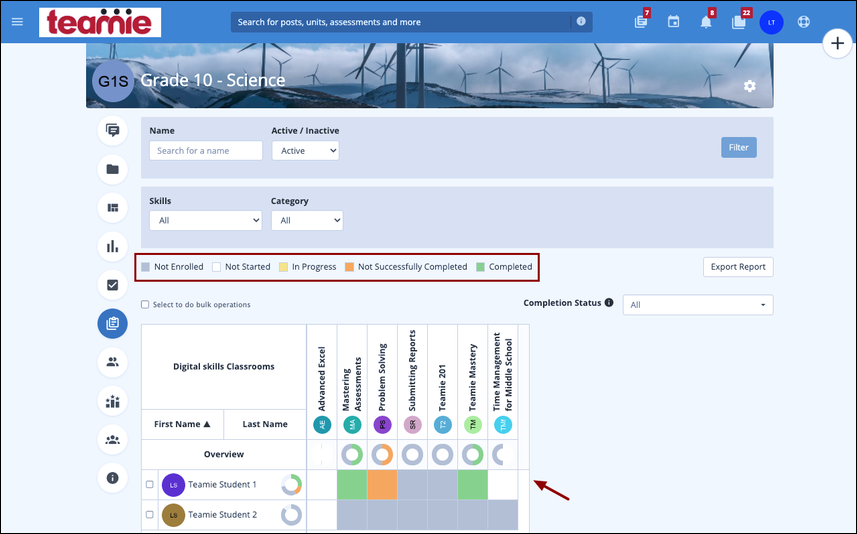857x534 pixels.
Task: Click Student 1 orange Problem Solving cell
Action: click(382, 485)
